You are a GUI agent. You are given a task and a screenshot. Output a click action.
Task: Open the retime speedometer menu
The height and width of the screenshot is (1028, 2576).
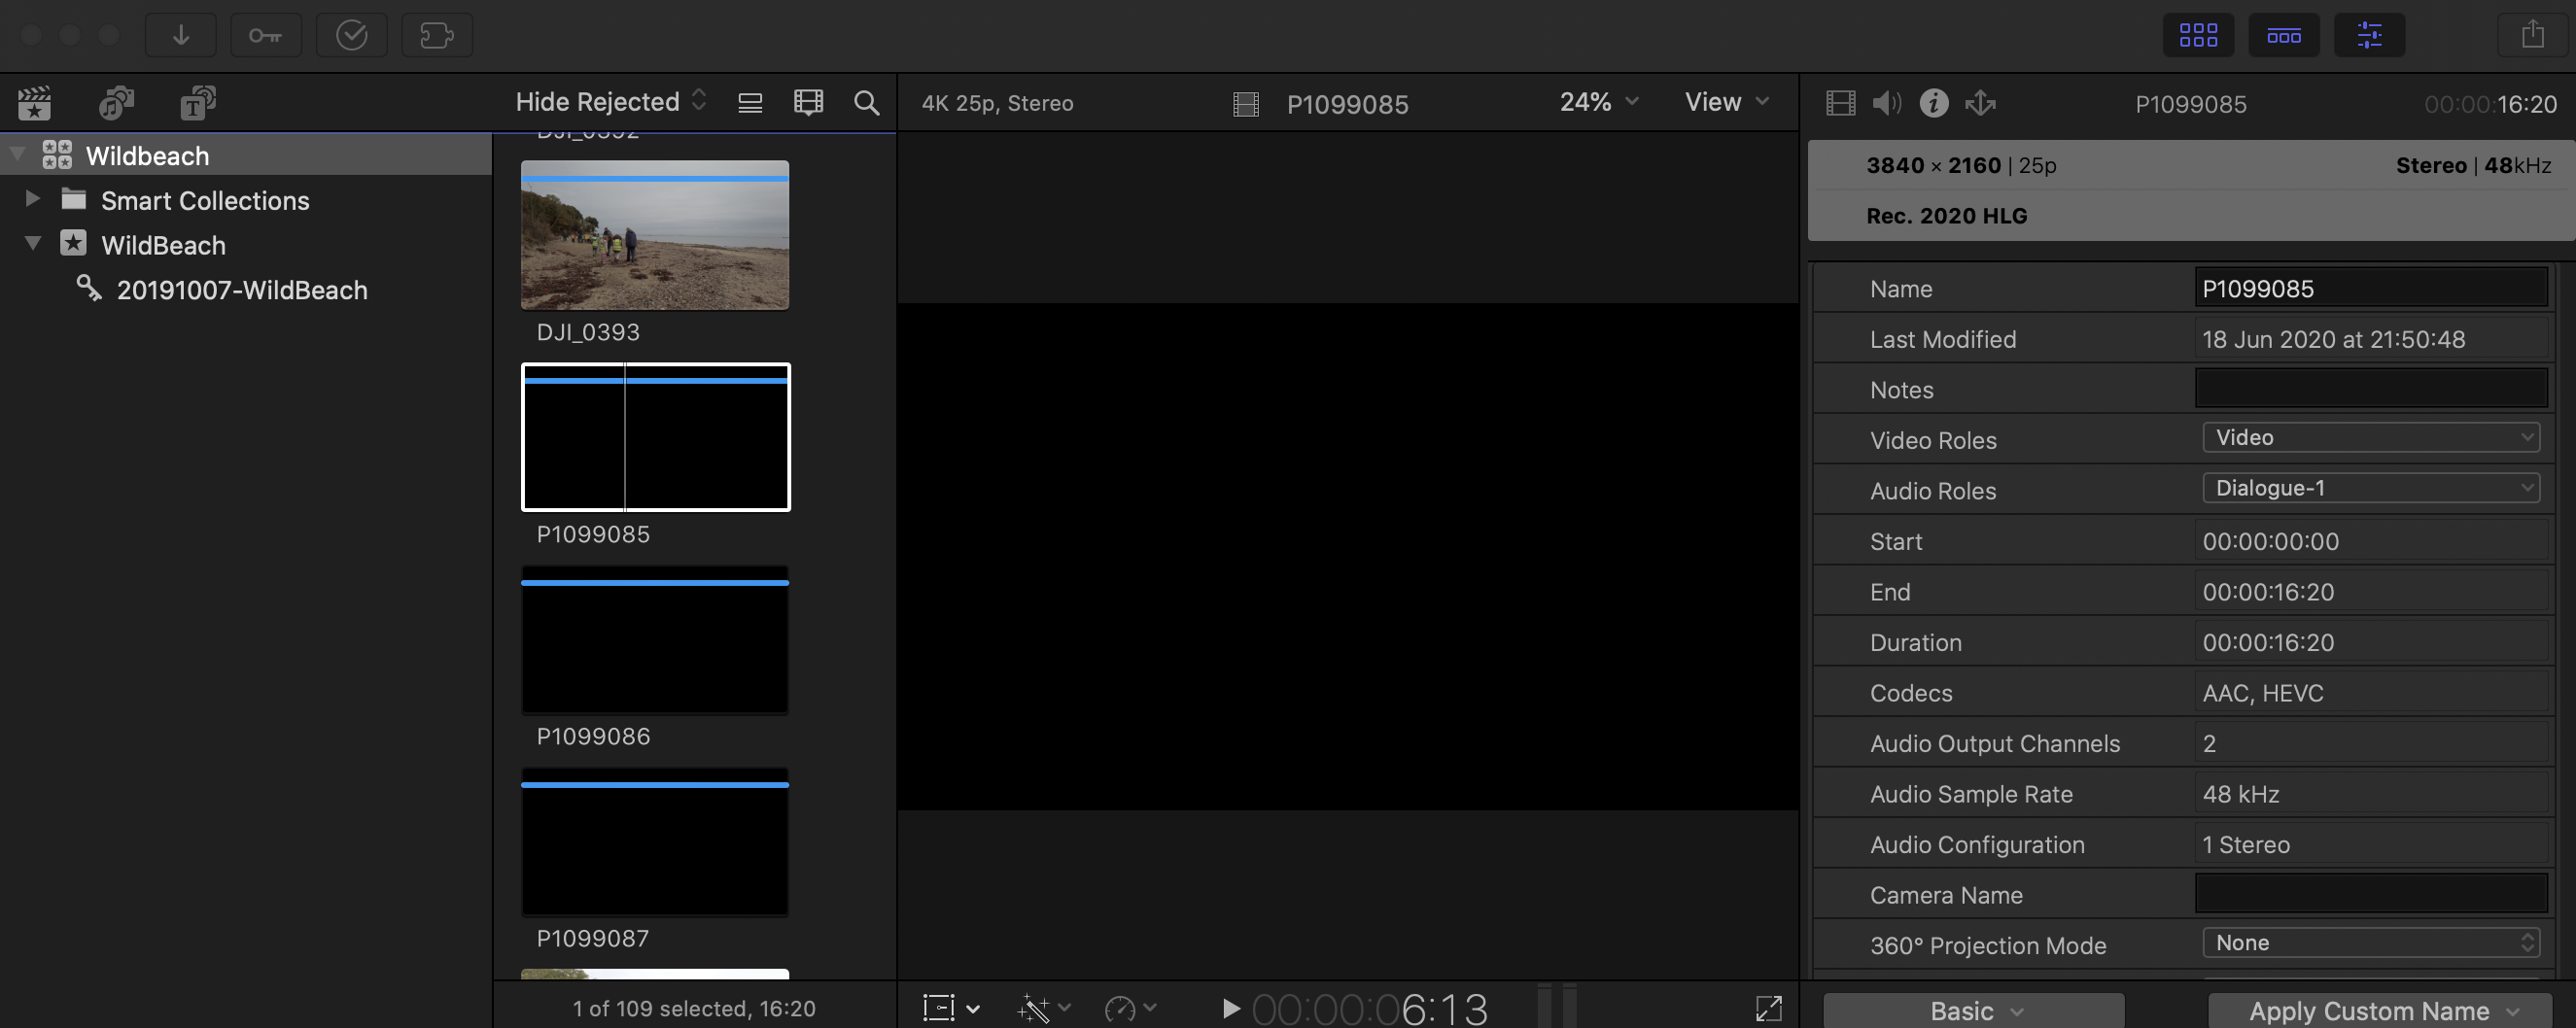point(1130,1008)
